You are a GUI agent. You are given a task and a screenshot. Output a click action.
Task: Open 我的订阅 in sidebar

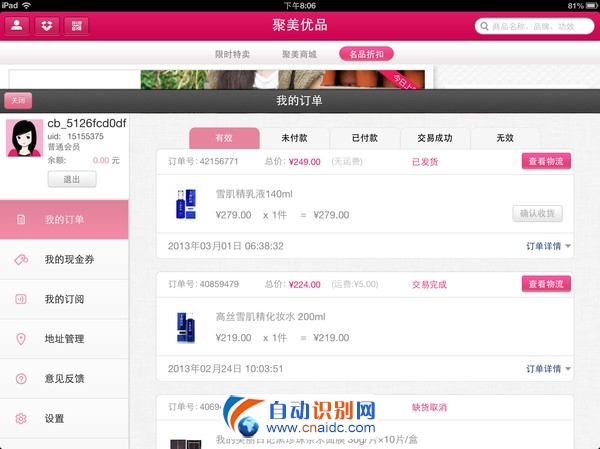pyautogui.click(x=64, y=299)
